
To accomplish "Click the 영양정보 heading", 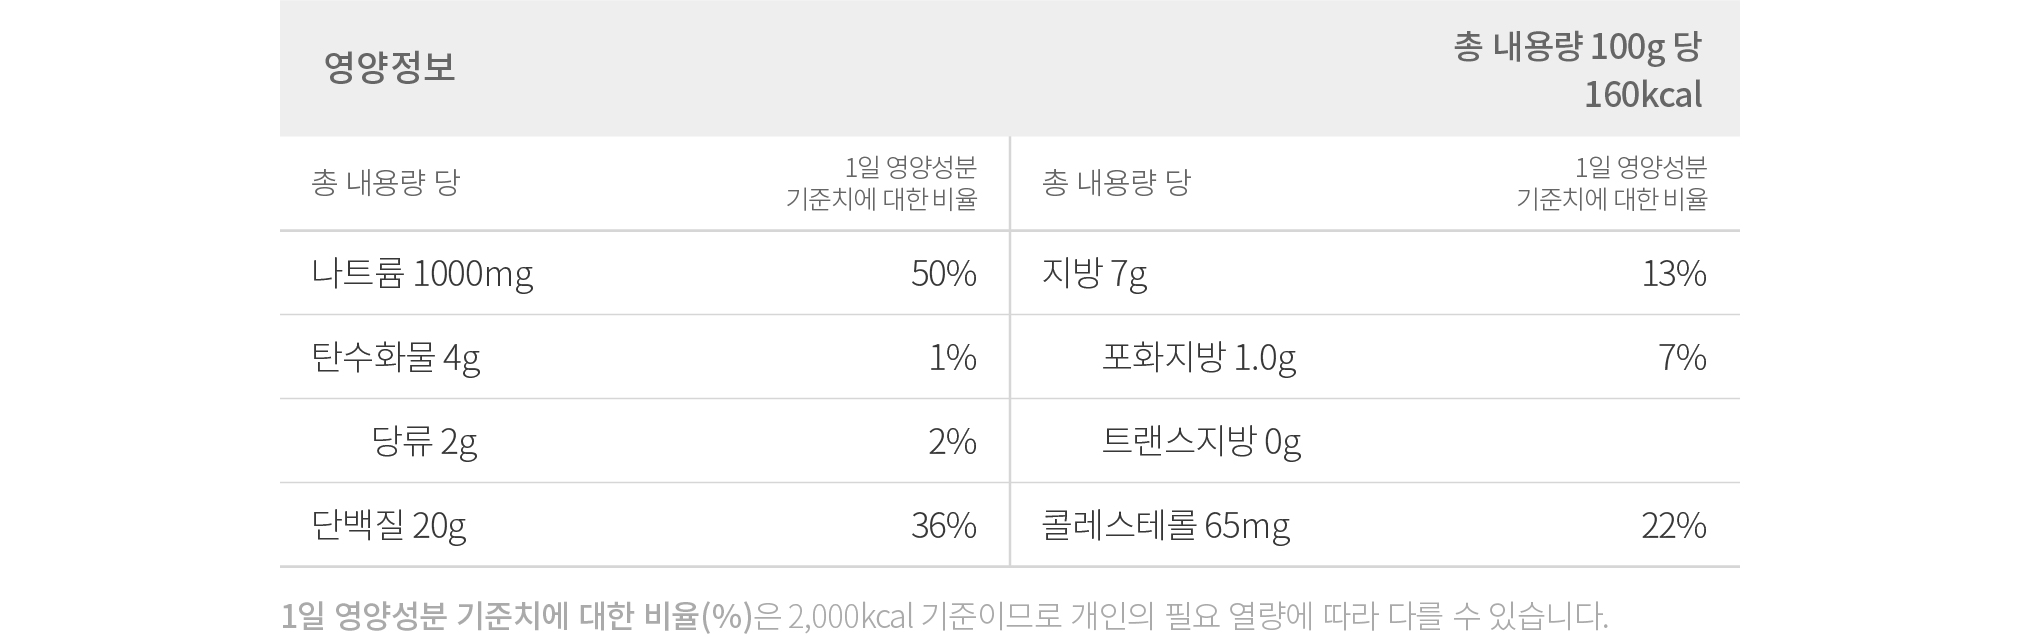I will [389, 67].
